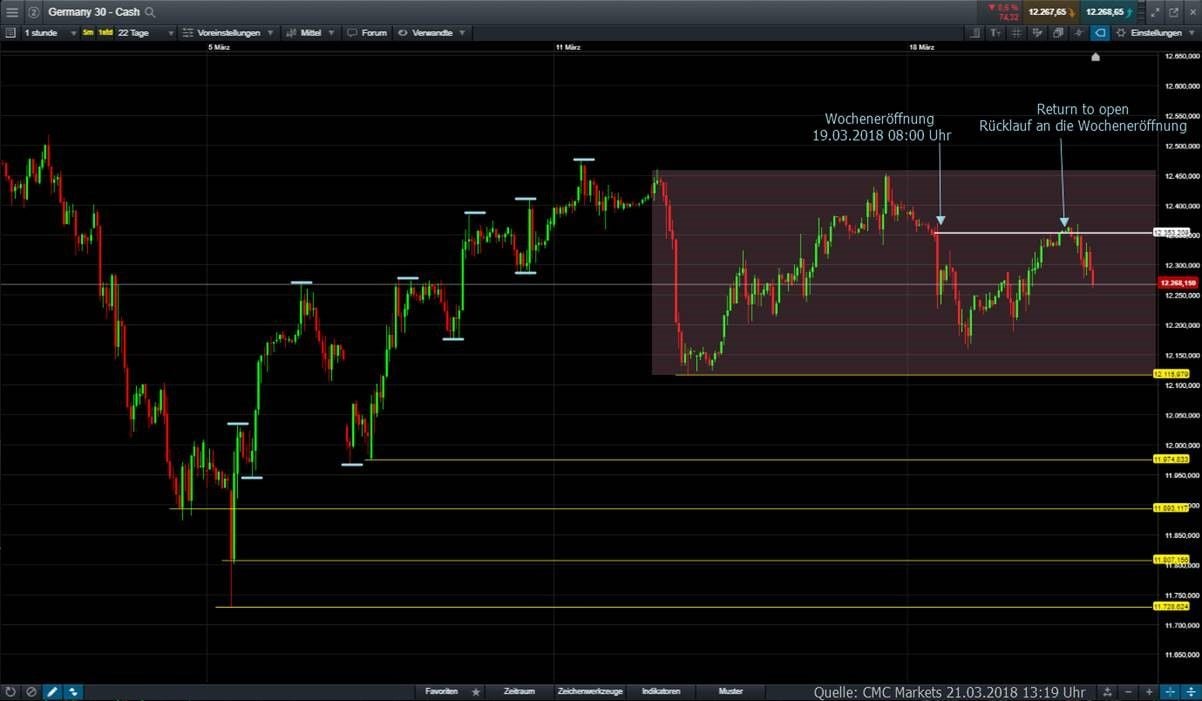Image resolution: width=1202 pixels, height=701 pixels.
Task: Click the export icon at the bottom right
Action: [x=1108, y=691]
